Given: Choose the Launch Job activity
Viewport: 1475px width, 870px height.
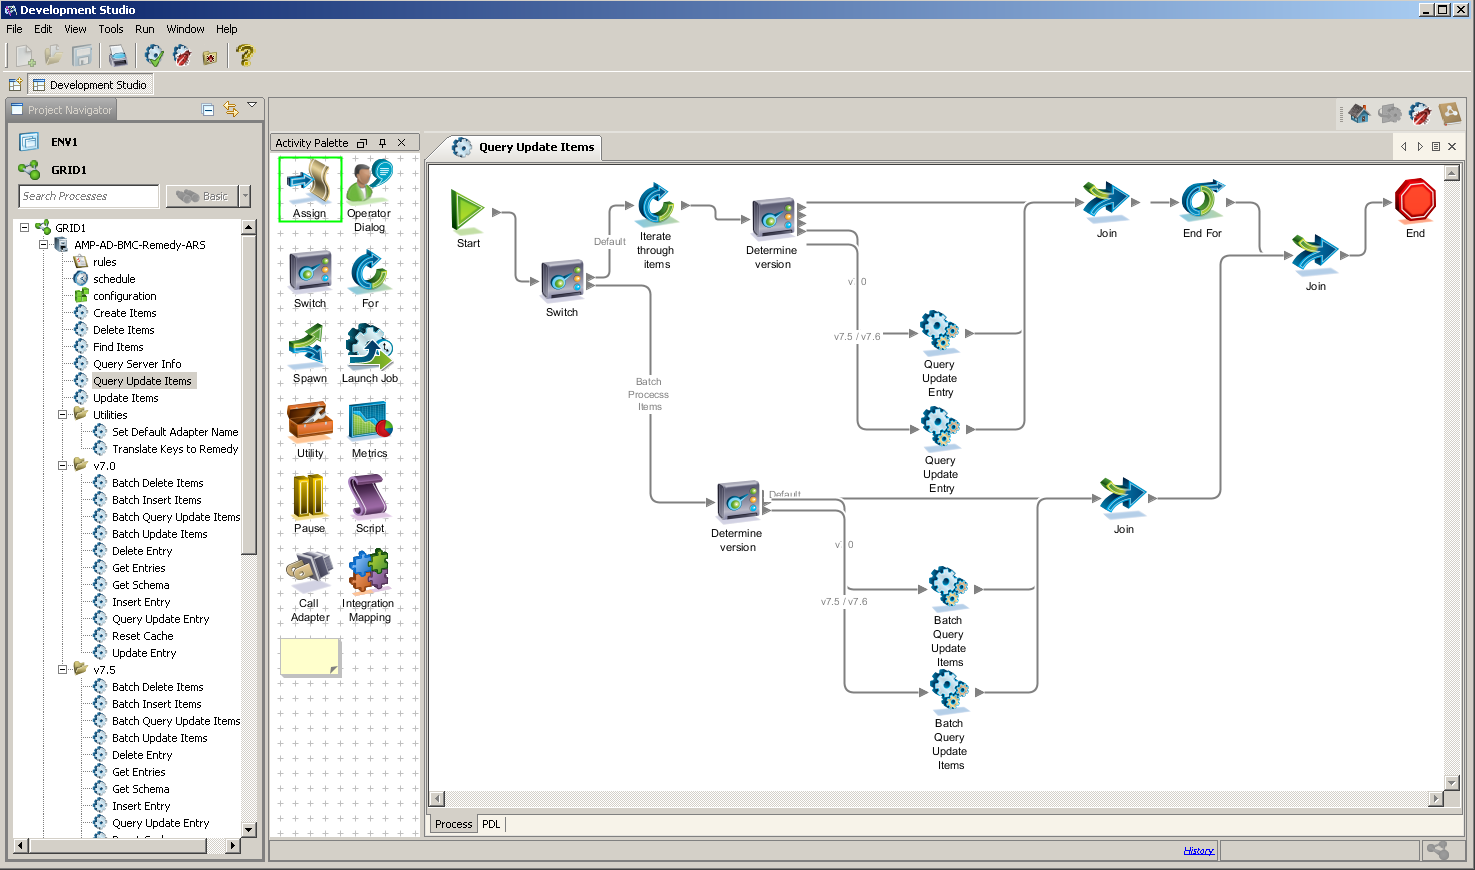Looking at the screenshot, I should pos(368,350).
